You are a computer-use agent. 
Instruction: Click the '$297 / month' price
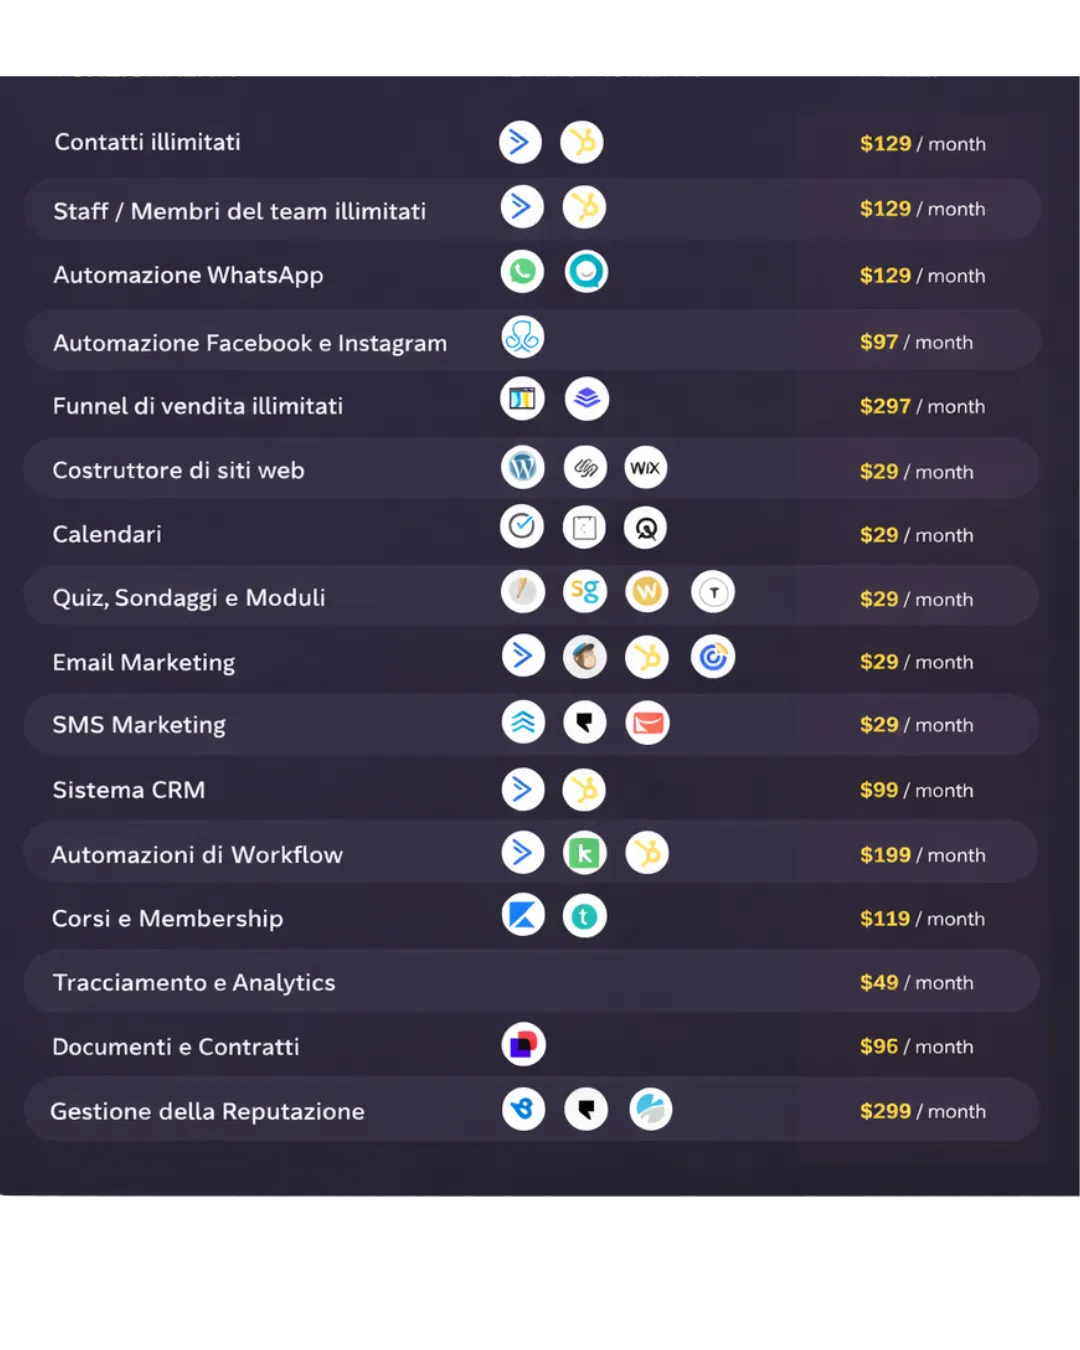coord(922,407)
